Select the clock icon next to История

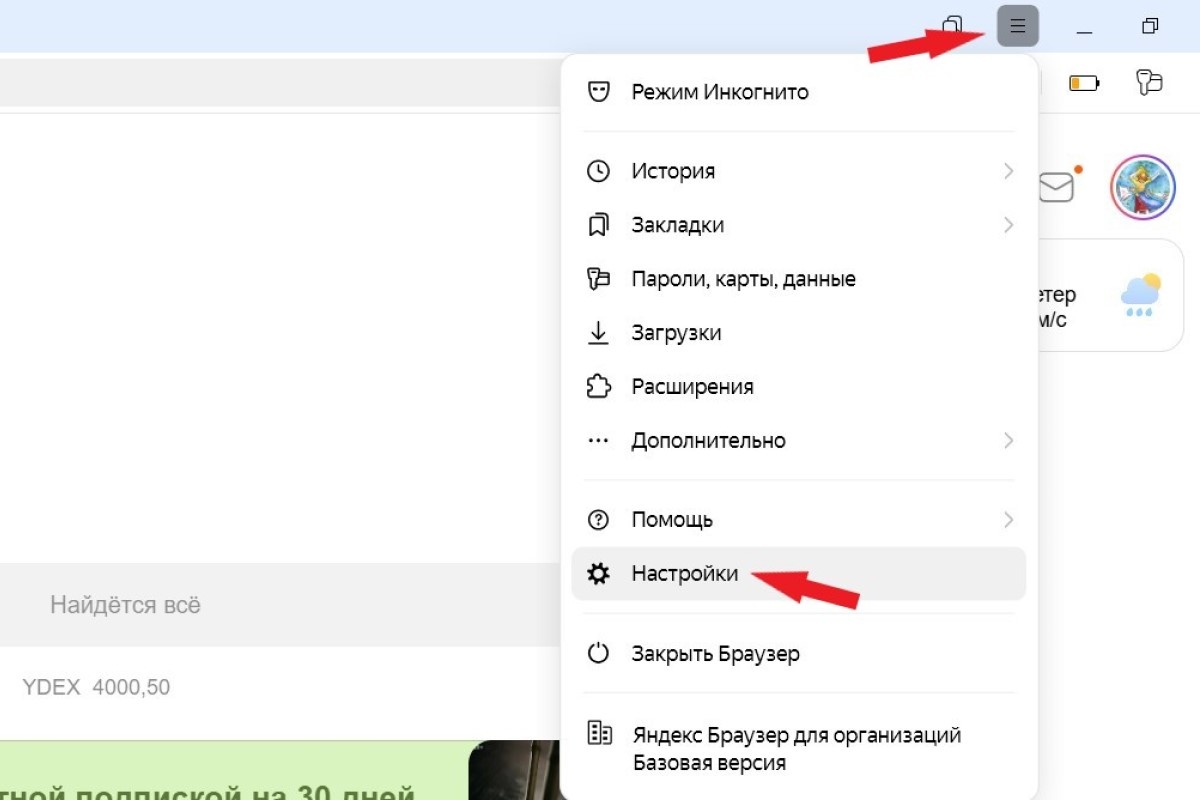[x=598, y=171]
